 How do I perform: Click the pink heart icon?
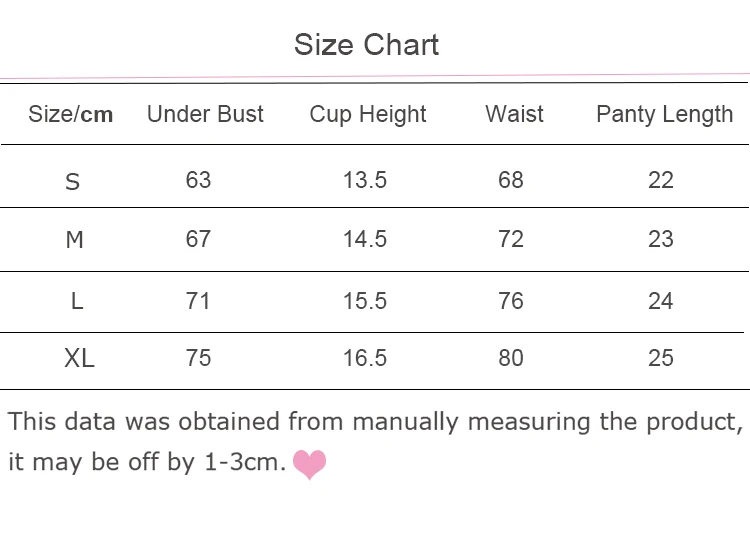pos(310,464)
